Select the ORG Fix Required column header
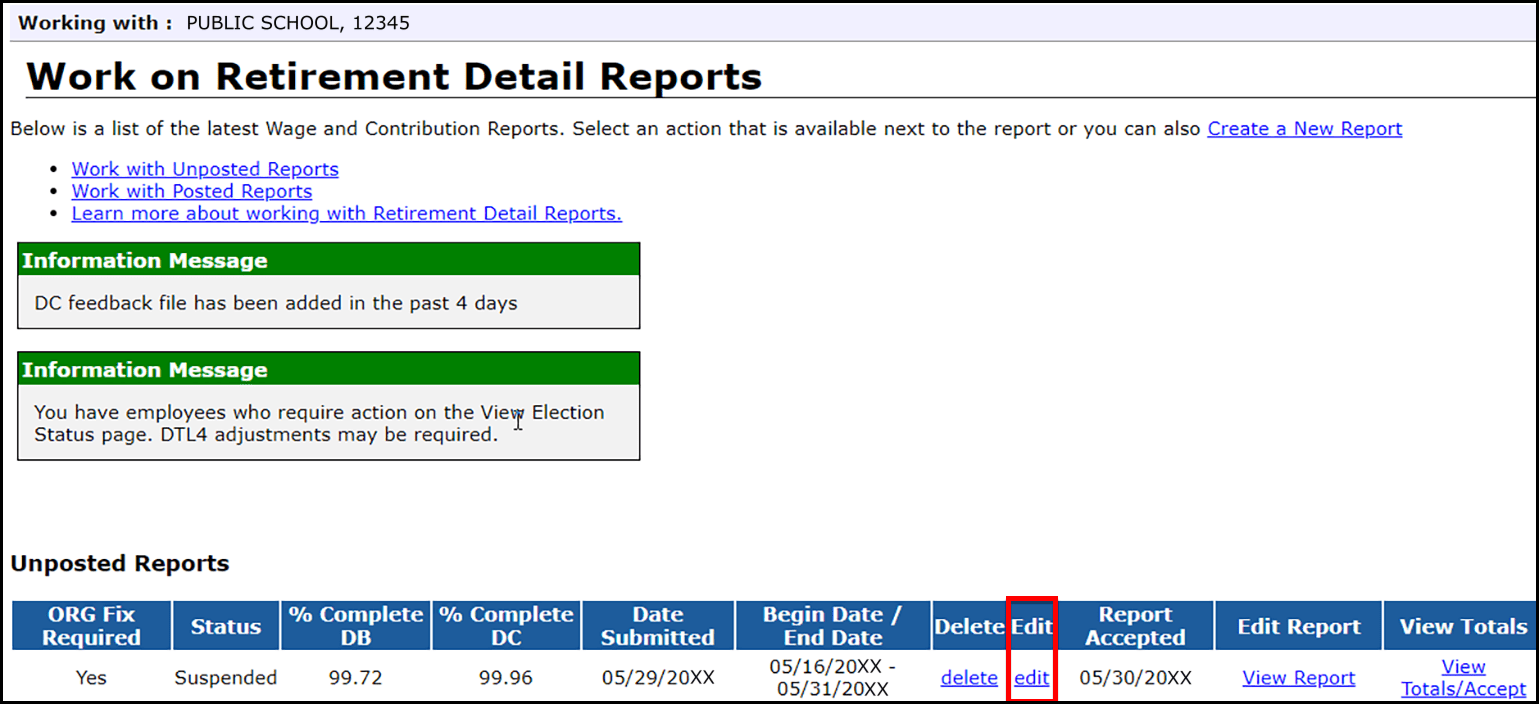This screenshot has height=704, width=1539. click(90, 625)
